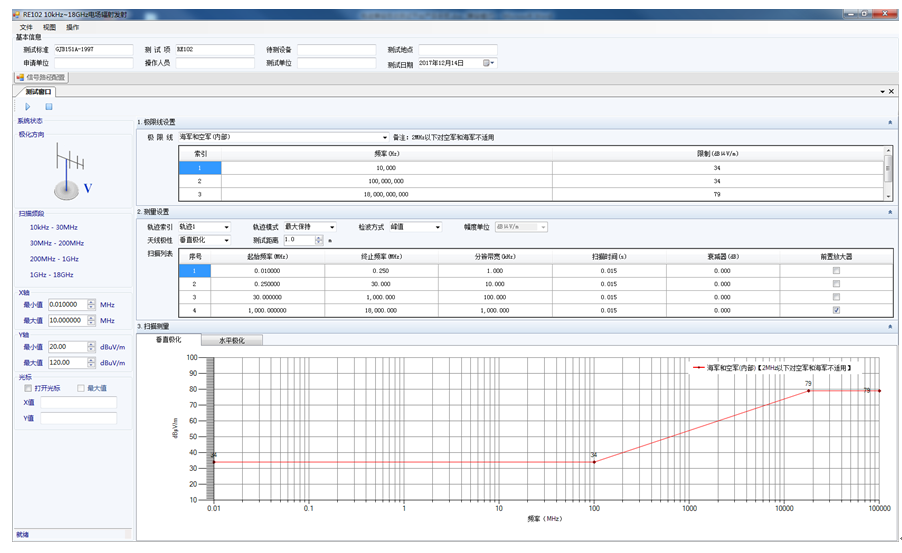Collapse the 3.扫描测量 section

890,326
